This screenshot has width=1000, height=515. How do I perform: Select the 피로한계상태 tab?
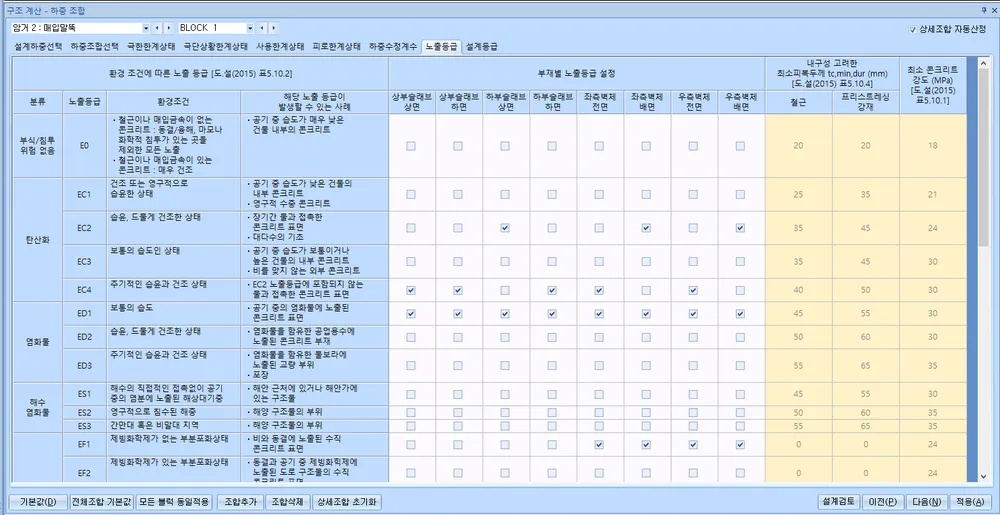tap(337, 47)
